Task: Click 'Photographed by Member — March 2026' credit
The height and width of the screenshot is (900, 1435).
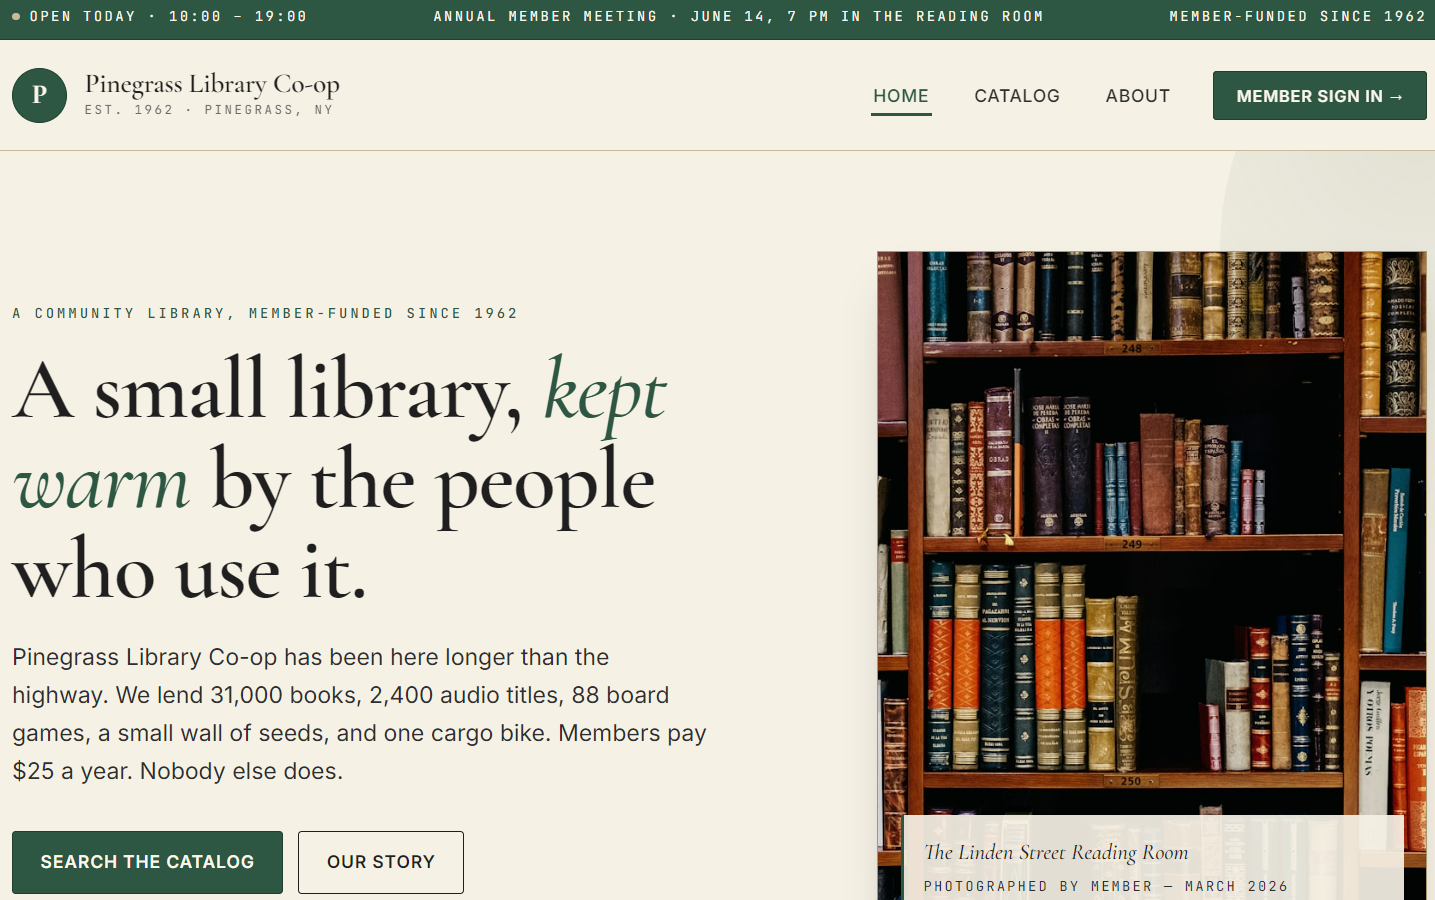Action: pos(1106,886)
